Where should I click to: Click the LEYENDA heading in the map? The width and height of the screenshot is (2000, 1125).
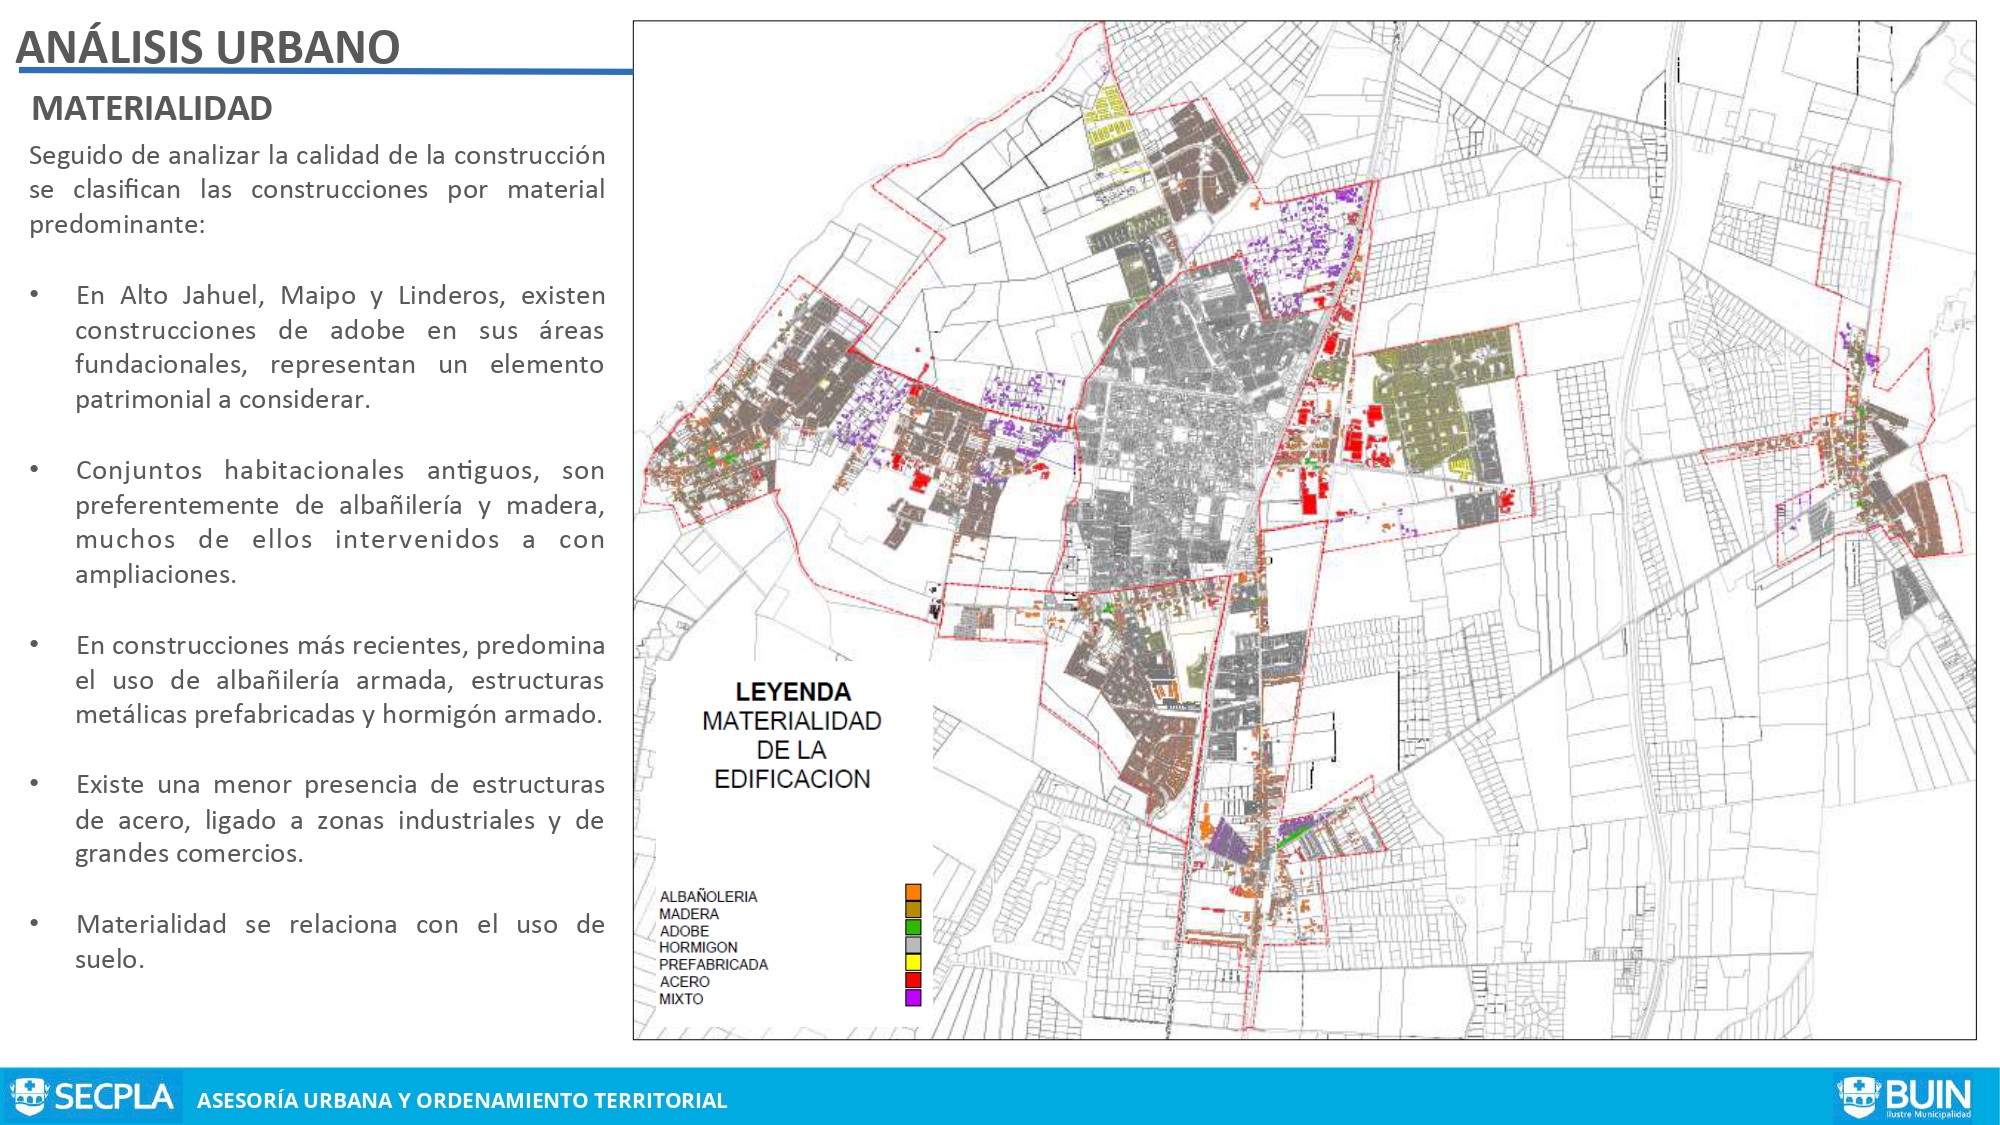pos(793,692)
